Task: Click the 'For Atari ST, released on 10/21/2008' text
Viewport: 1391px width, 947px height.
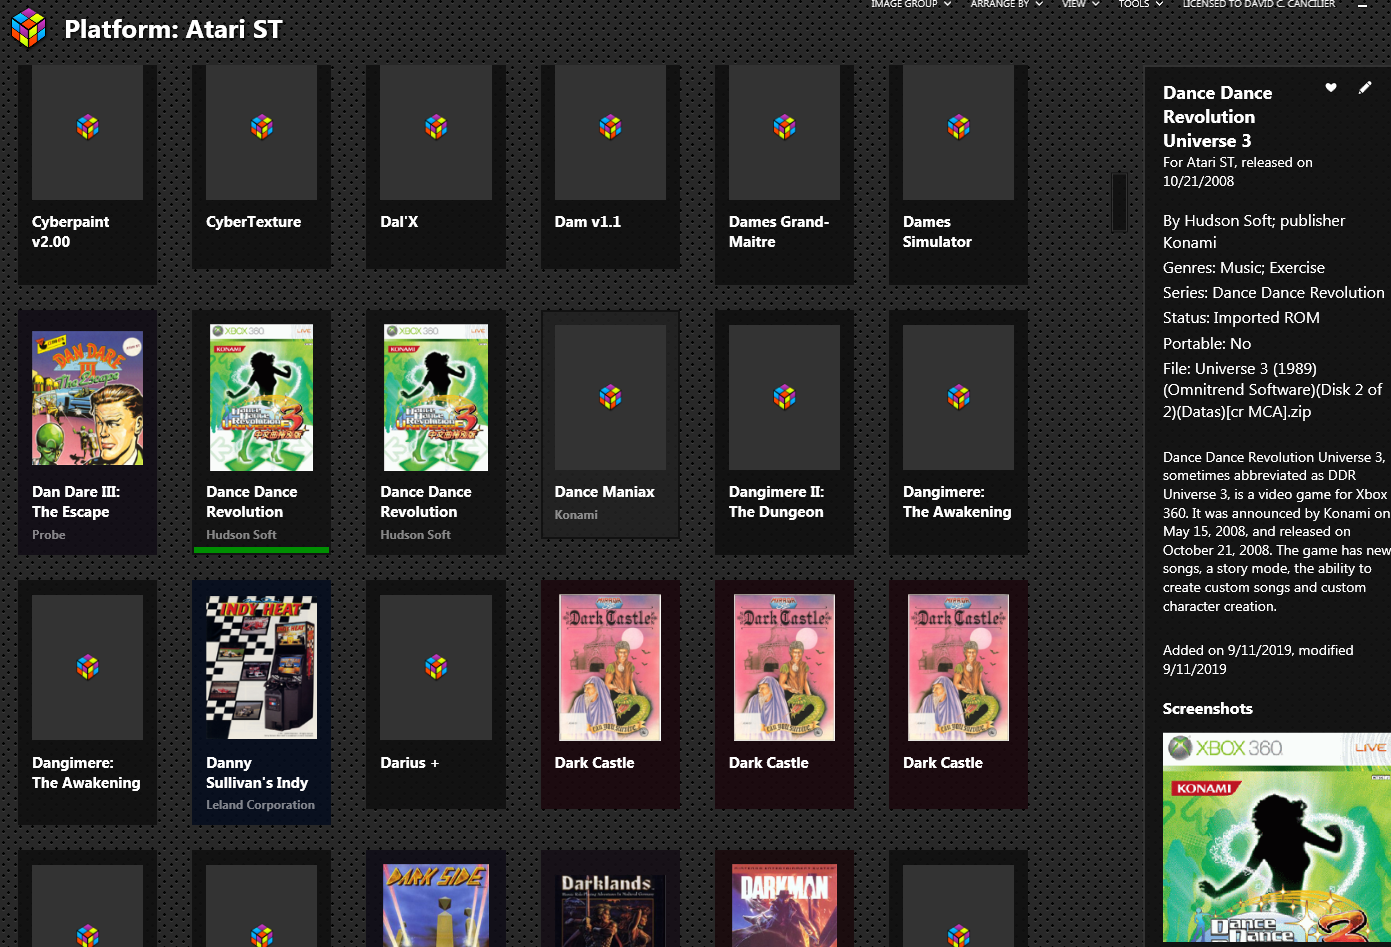Action: [x=1238, y=172]
